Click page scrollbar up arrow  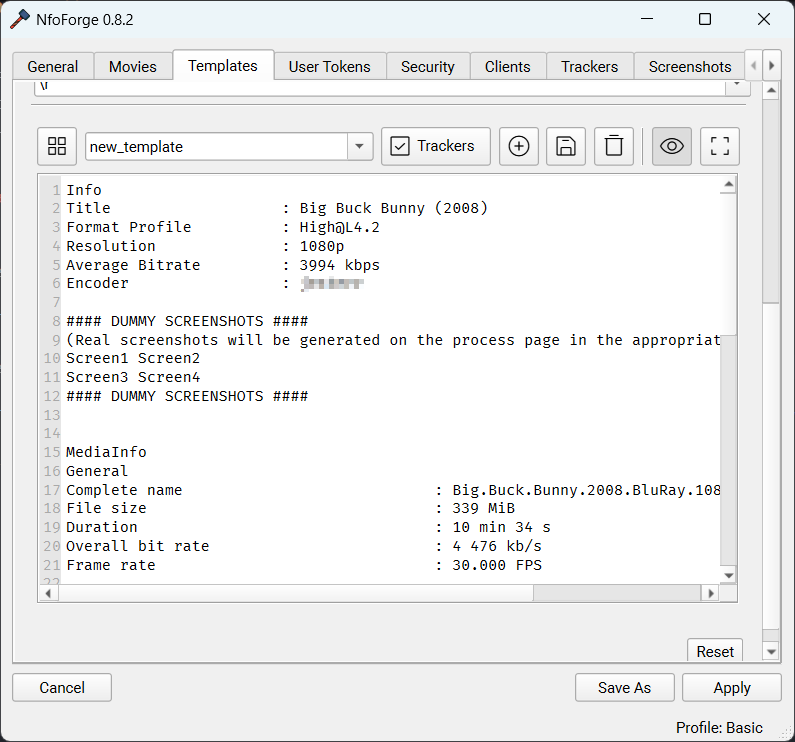pyautogui.click(x=771, y=90)
